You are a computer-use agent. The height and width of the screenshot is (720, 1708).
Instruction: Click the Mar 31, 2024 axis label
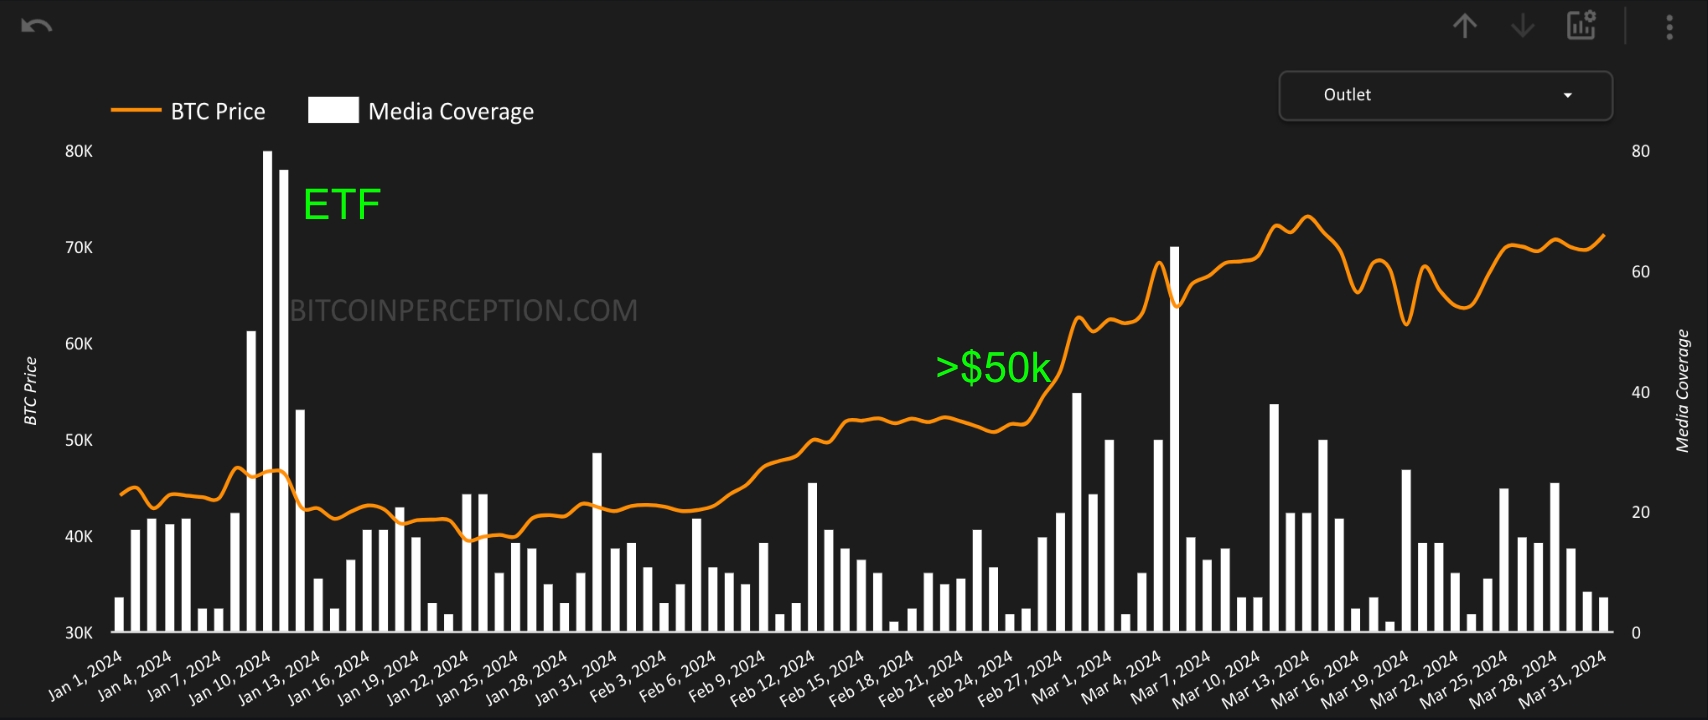1562,678
